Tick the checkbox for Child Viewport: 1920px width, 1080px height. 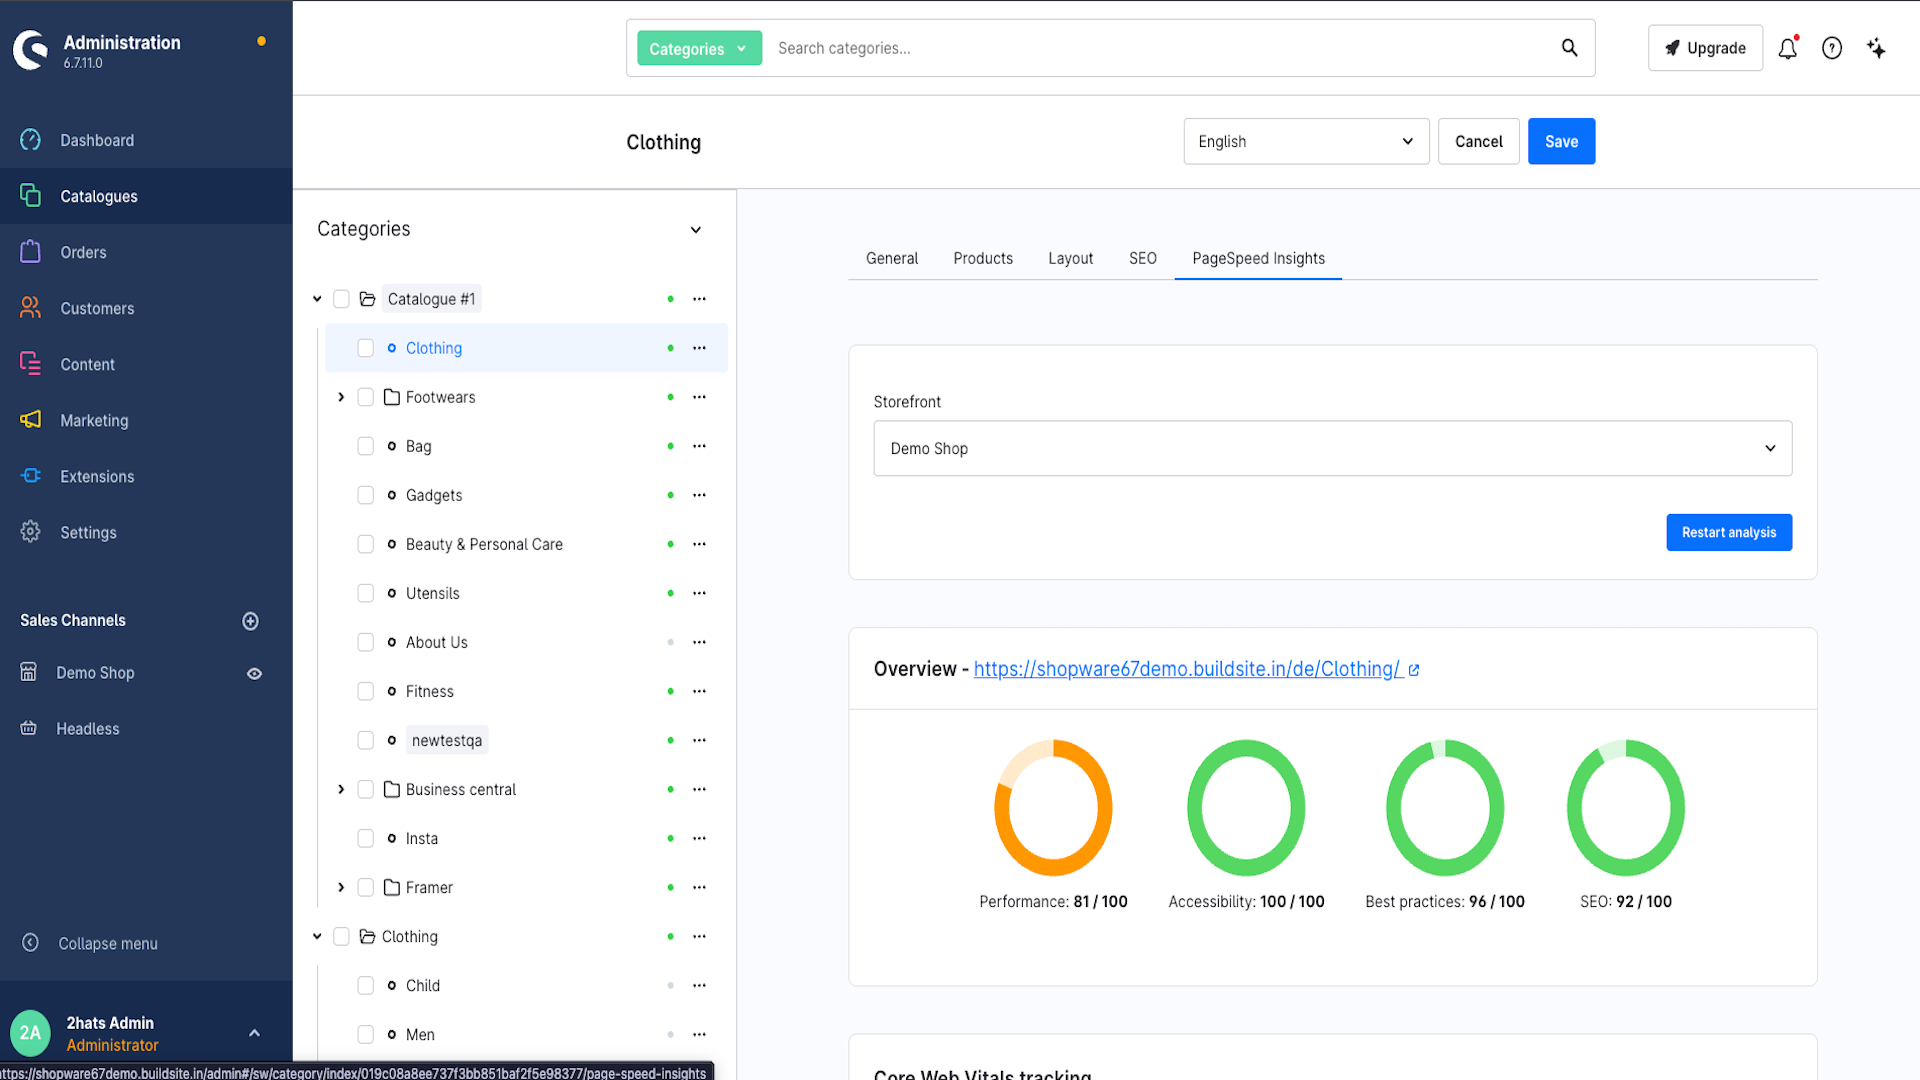click(366, 985)
